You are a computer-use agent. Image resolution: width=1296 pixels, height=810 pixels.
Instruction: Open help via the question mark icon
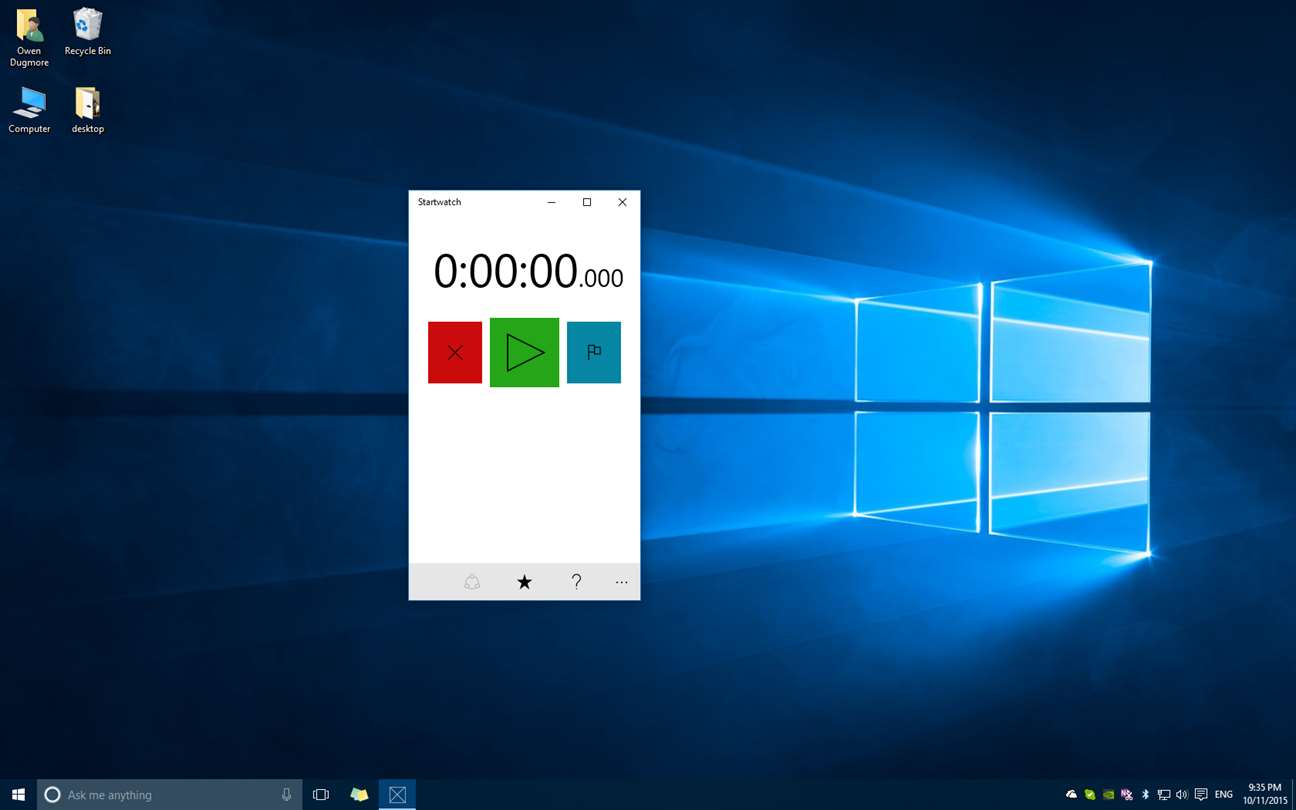coord(576,582)
